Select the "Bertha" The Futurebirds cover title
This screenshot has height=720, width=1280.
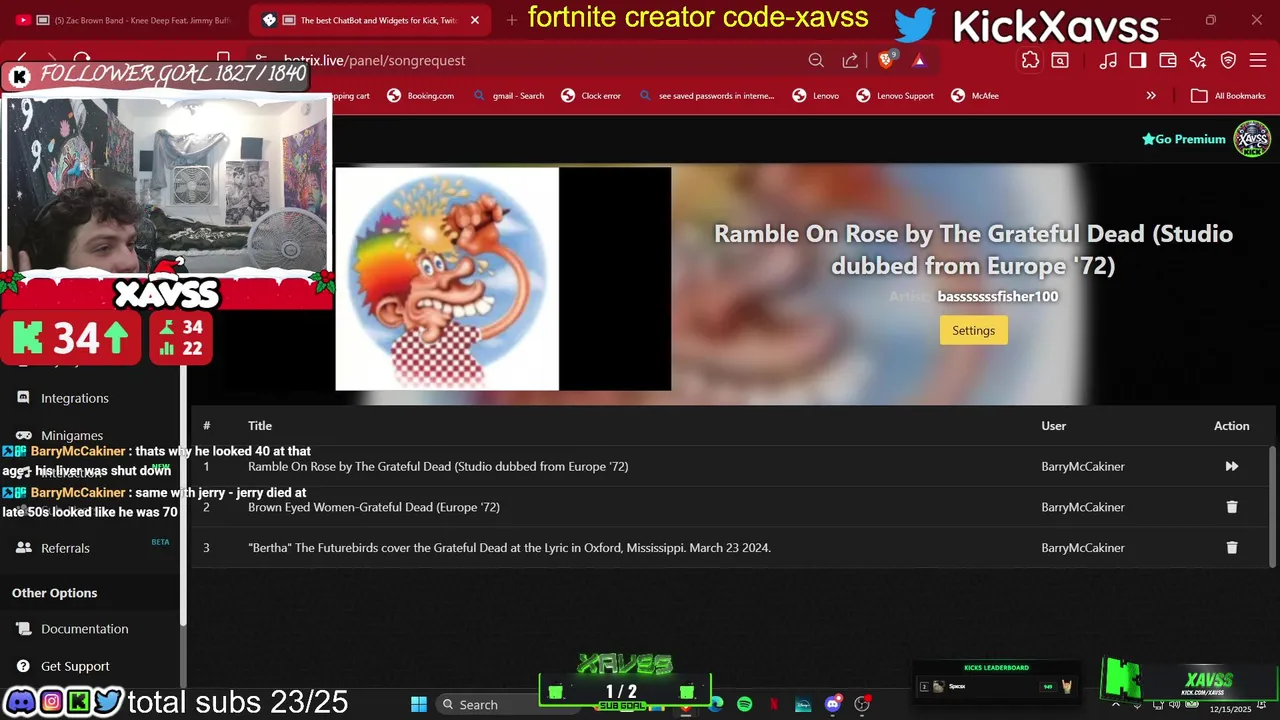click(509, 548)
